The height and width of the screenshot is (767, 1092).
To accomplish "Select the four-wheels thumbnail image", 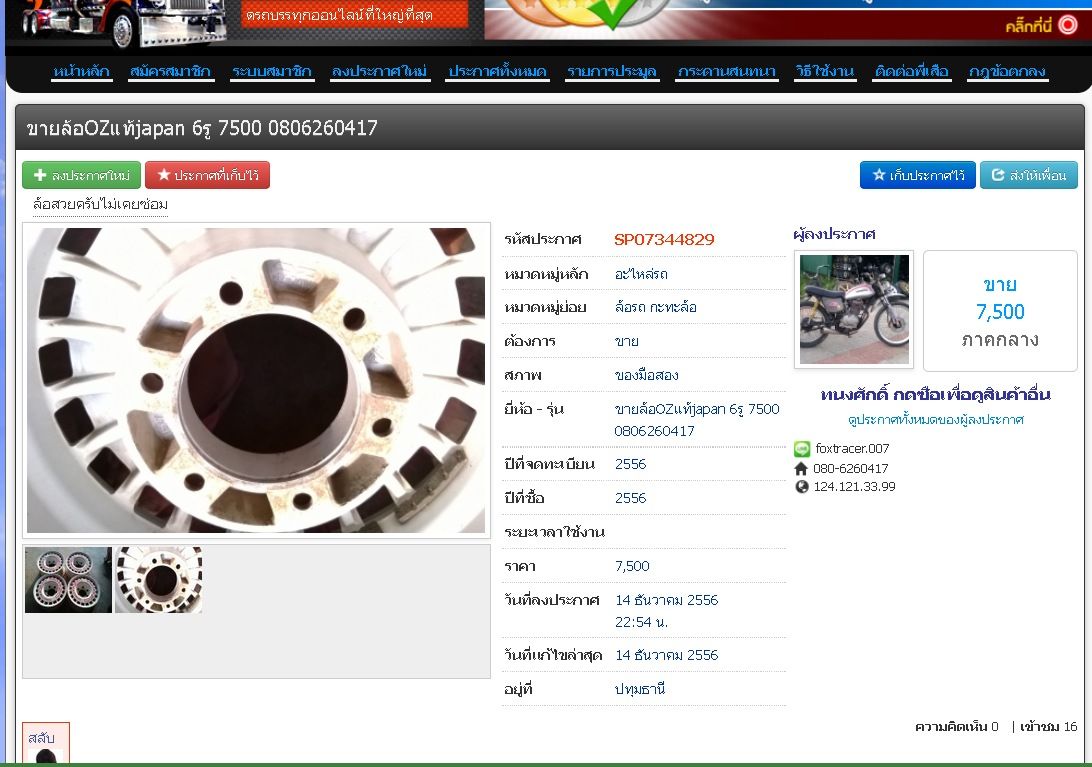I will point(68,580).
